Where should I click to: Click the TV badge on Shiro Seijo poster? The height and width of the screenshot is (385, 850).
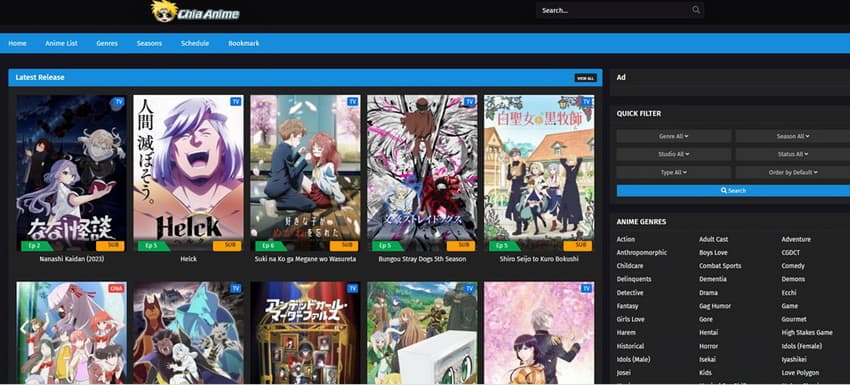pyautogui.click(x=586, y=101)
